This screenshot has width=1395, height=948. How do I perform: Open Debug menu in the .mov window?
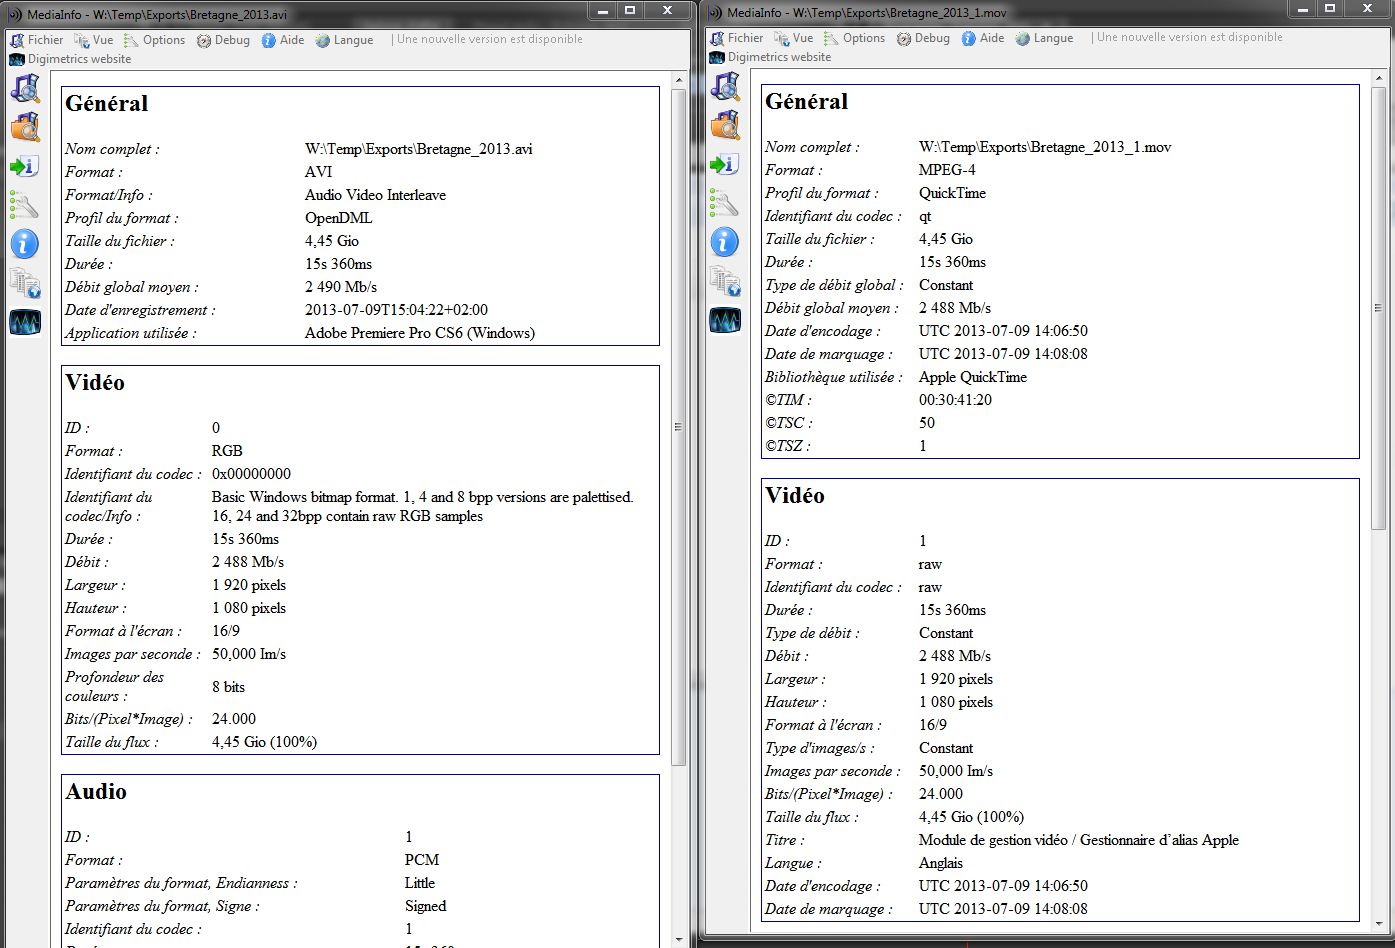point(924,38)
